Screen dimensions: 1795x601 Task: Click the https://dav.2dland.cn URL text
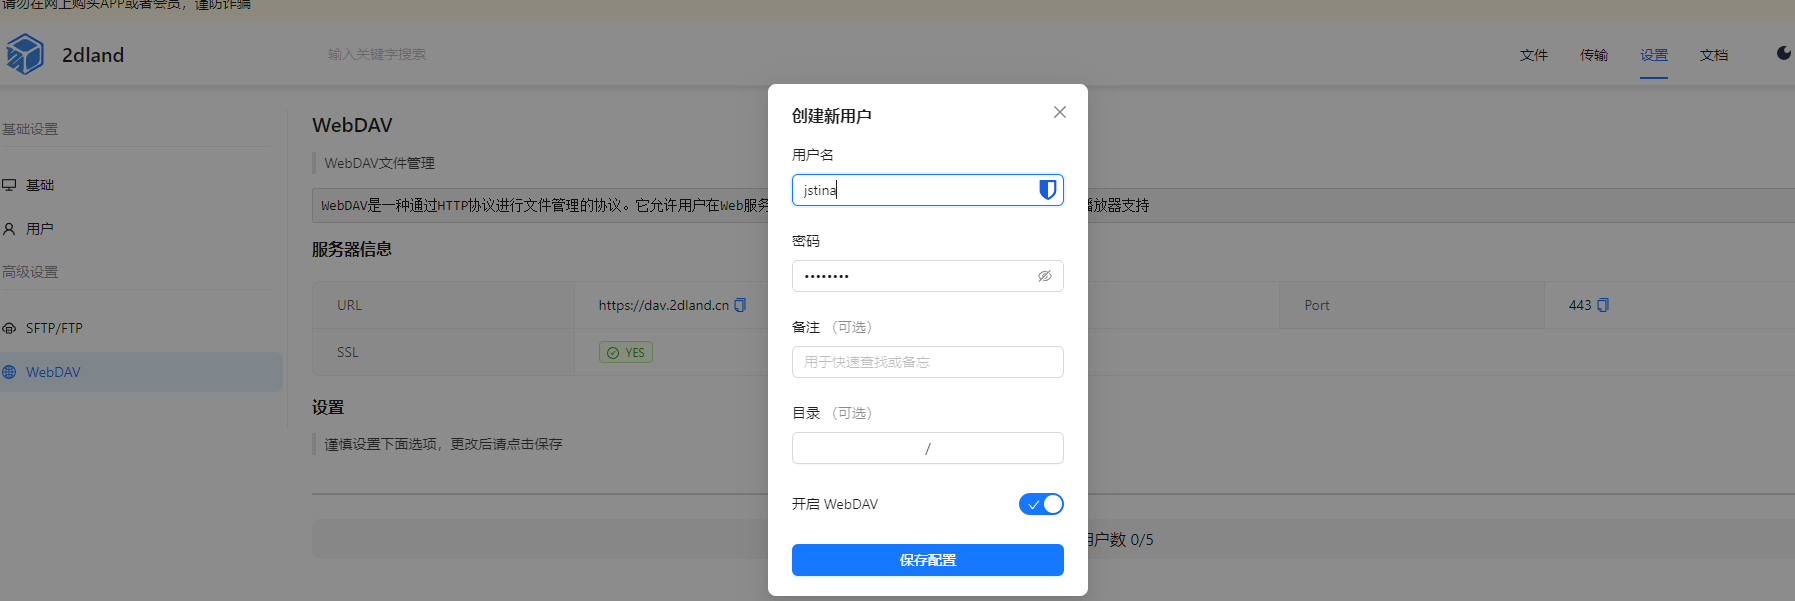[x=664, y=305]
